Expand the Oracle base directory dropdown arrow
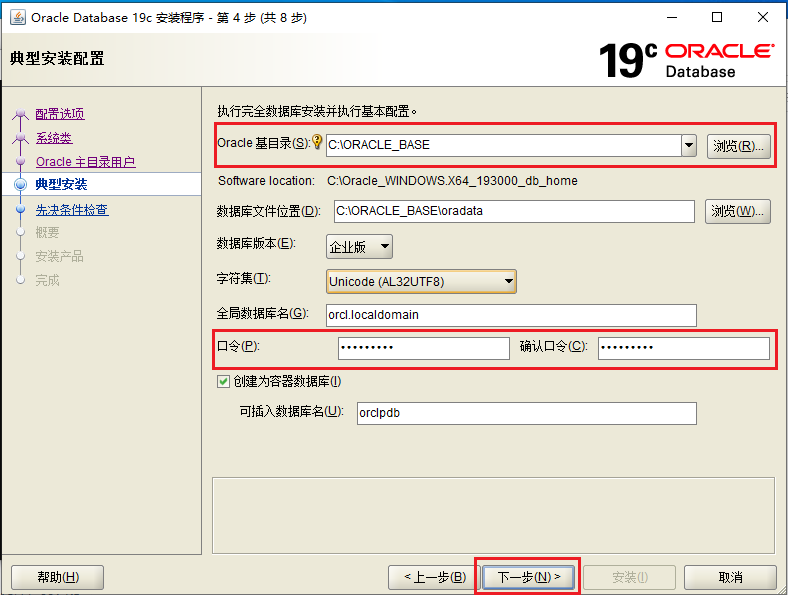Viewport: 788px width, 595px height. tap(688, 145)
